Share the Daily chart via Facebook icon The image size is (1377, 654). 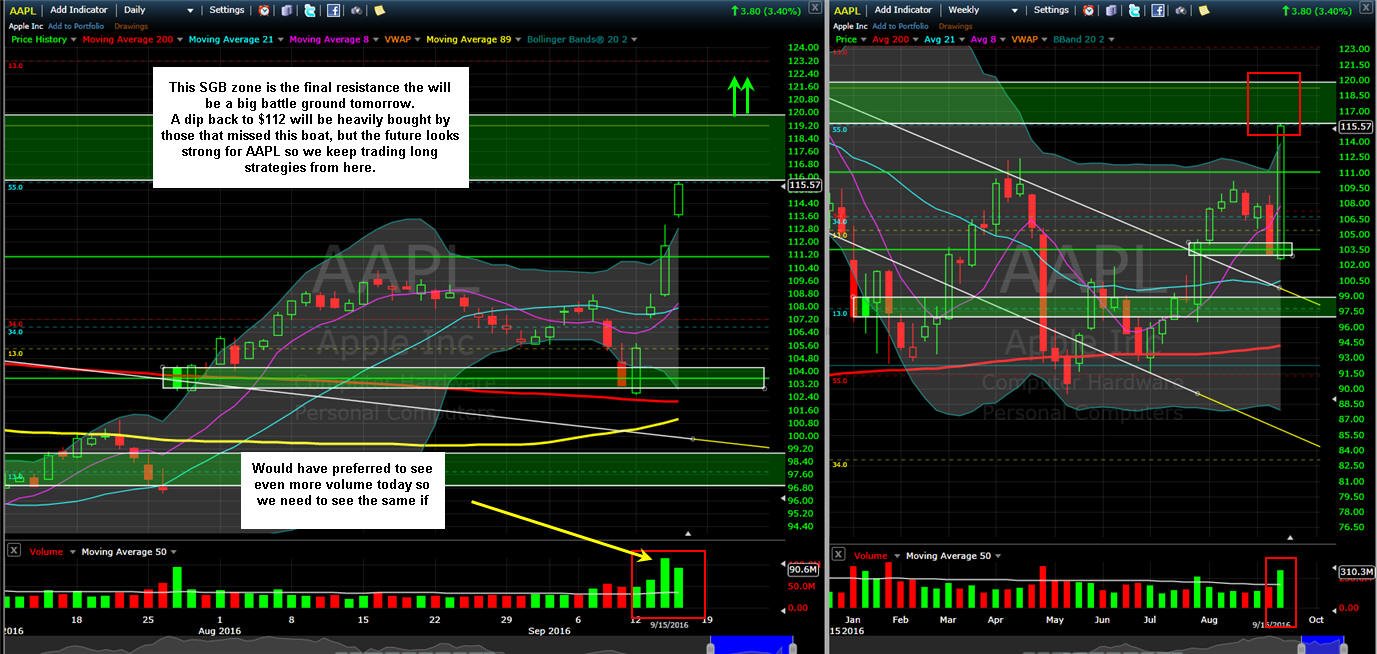click(333, 10)
